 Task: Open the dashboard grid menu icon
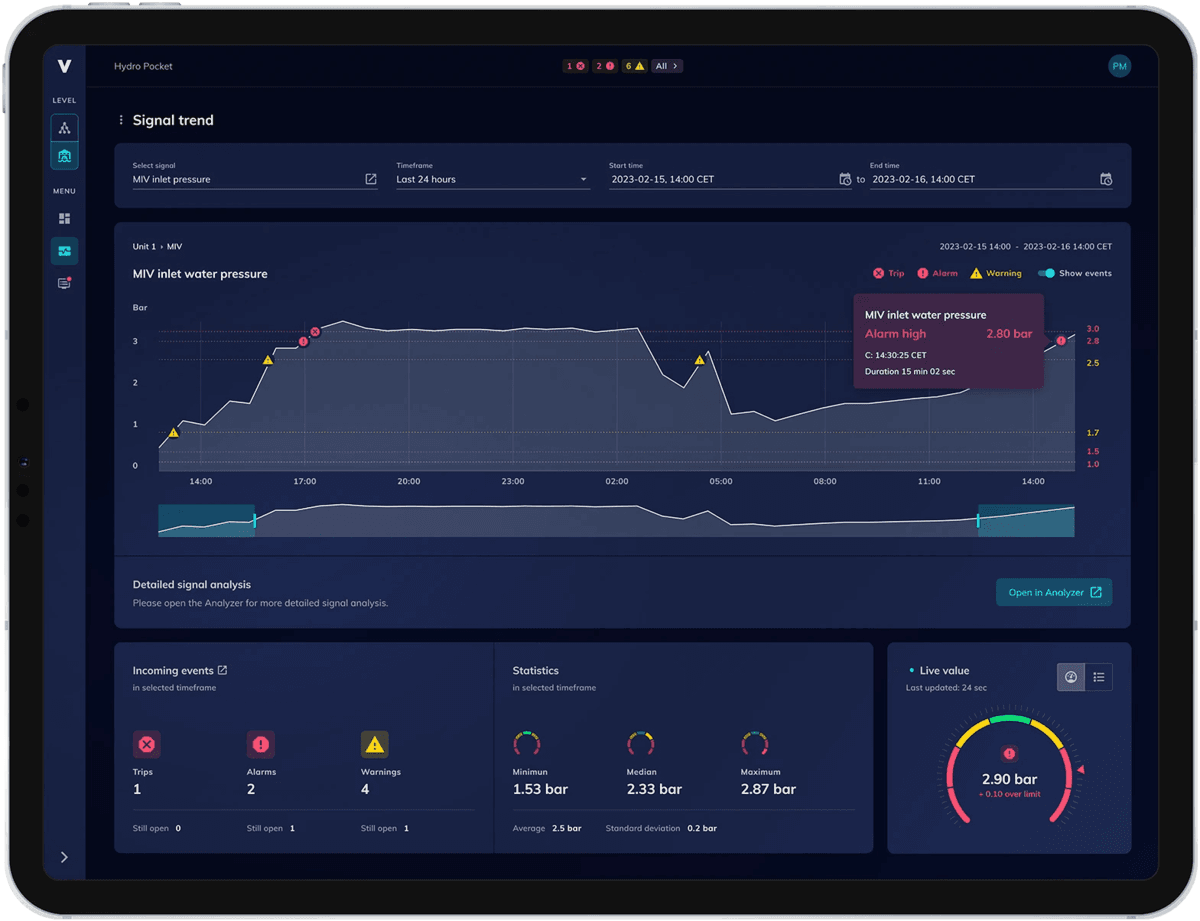tap(64, 218)
